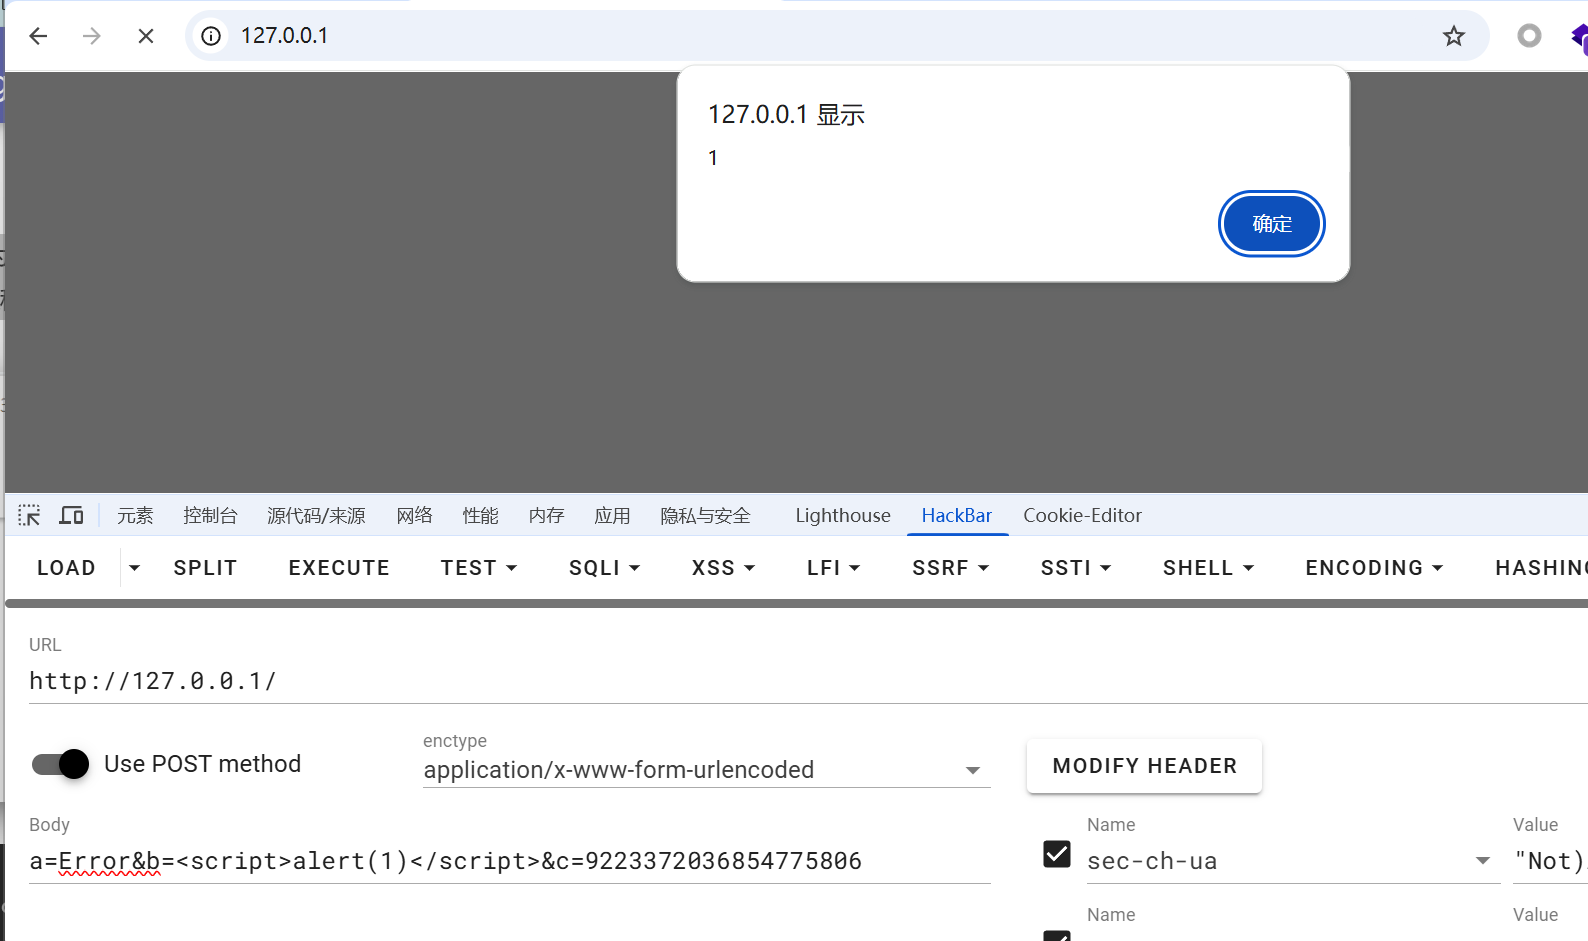Confirm the alert with 确定 button
Image resolution: width=1588 pixels, height=941 pixels.
click(1271, 223)
